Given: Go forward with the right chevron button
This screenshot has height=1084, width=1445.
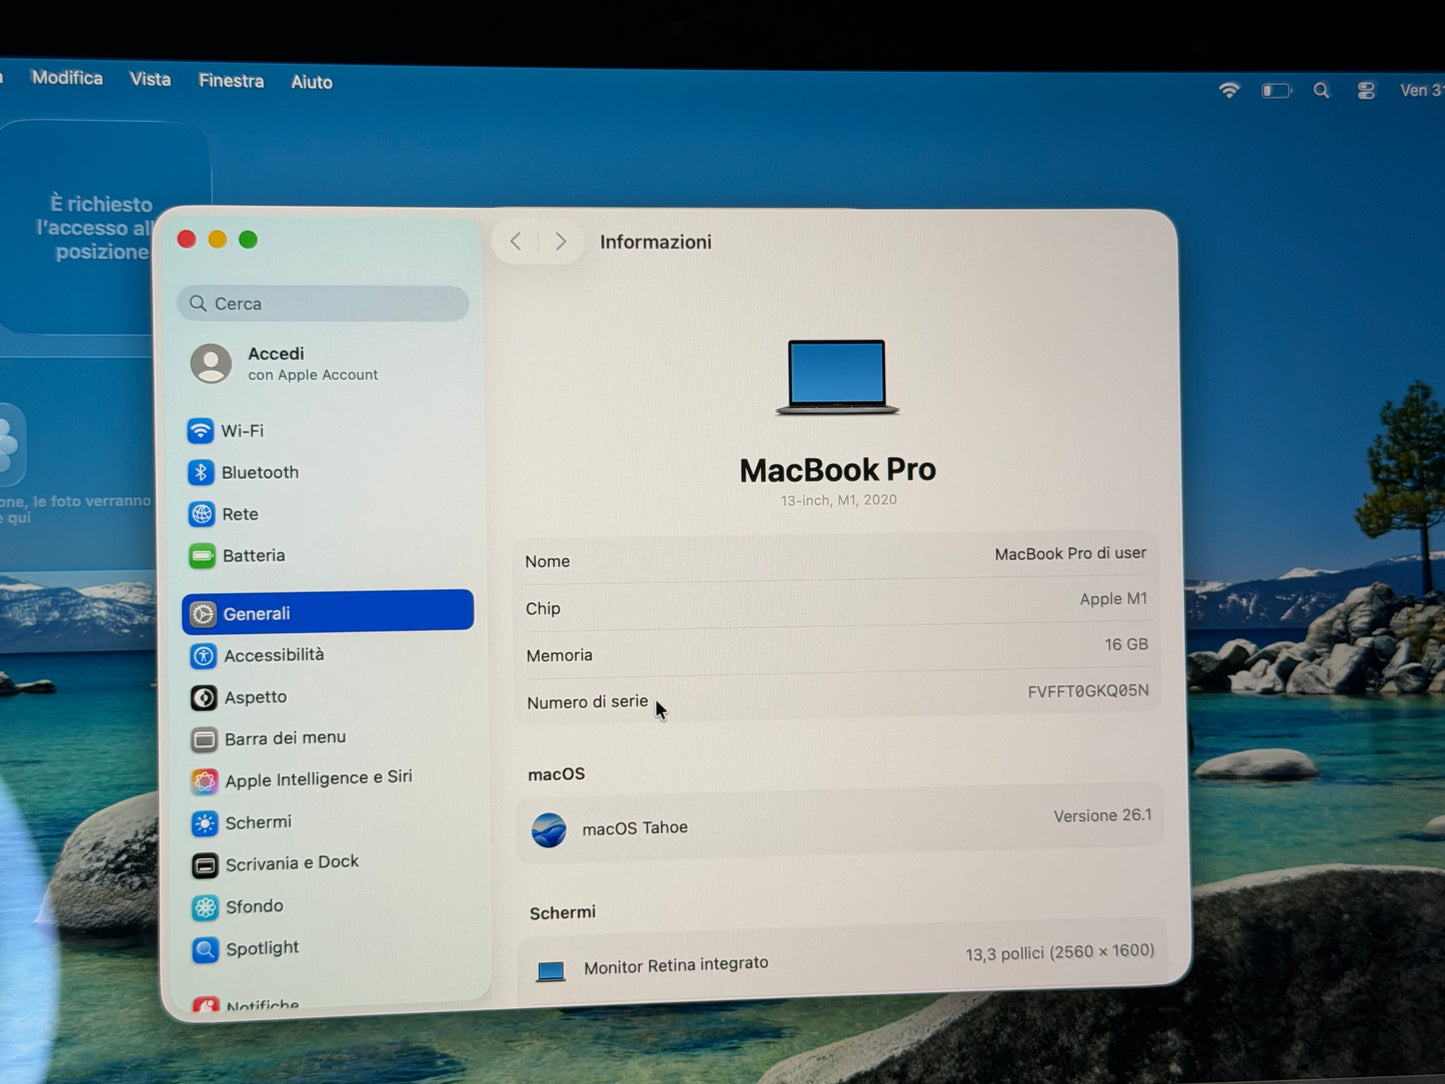Looking at the screenshot, I should pos(561,241).
